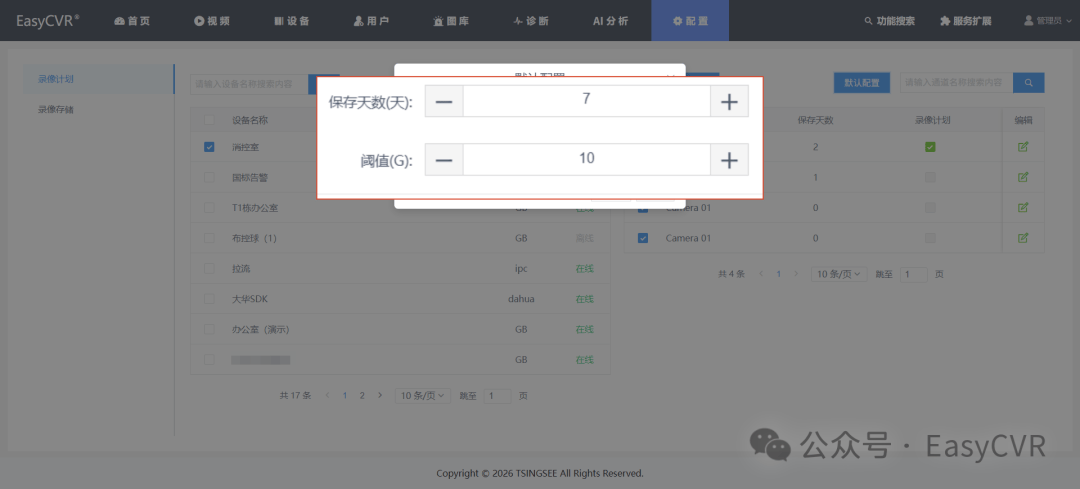Image resolution: width=1080 pixels, height=489 pixels.
Task: Go to the next page of the 17-item device list
Action: click(x=380, y=395)
